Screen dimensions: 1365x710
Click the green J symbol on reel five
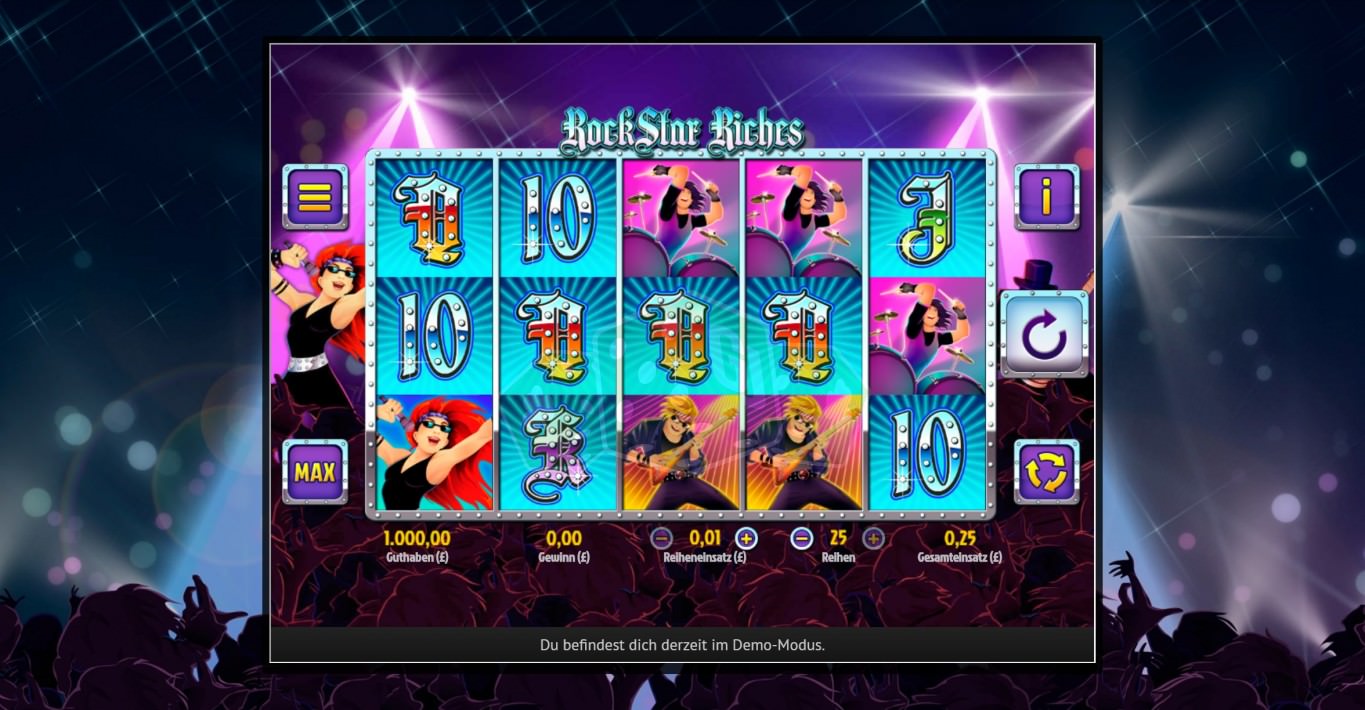(927, 218)
